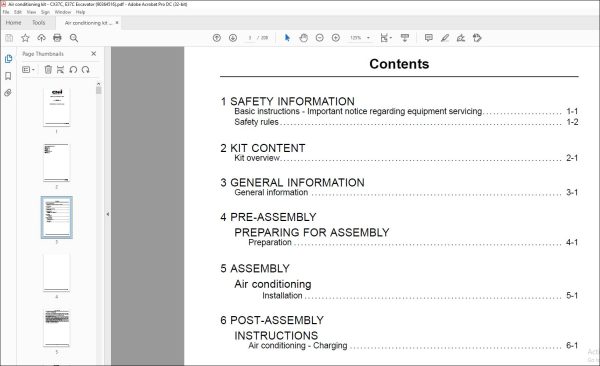
Task: Toggle the Page Thumbnails sidebar icon
Action: (x=8, y=59)
